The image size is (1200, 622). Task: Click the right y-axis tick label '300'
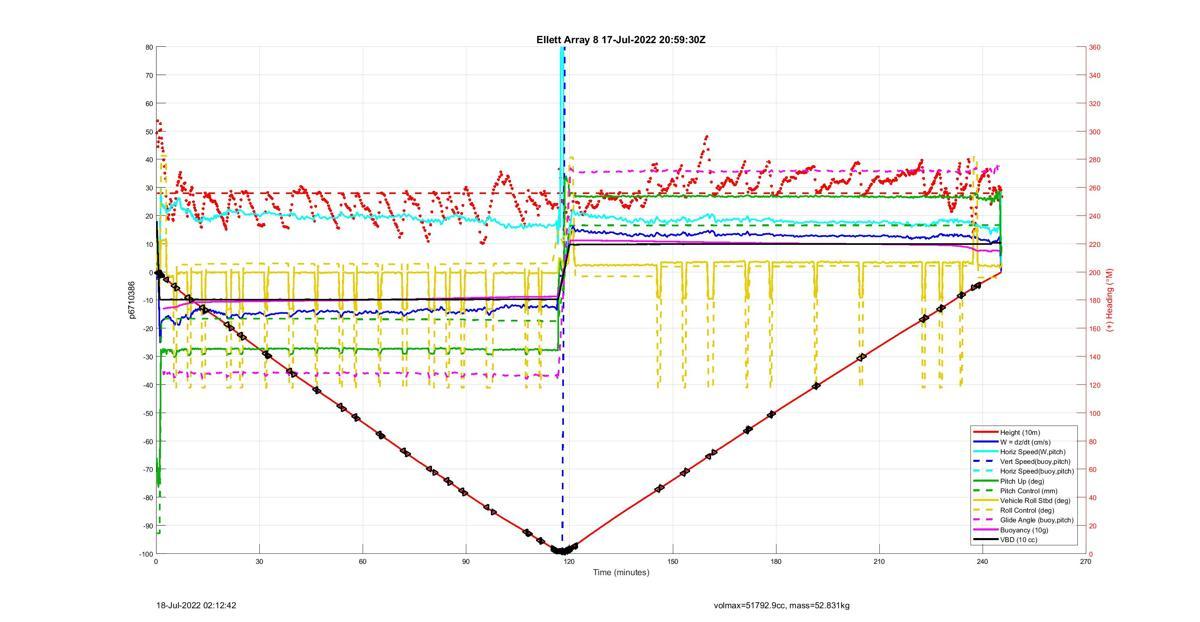(x=1095, y=132)
